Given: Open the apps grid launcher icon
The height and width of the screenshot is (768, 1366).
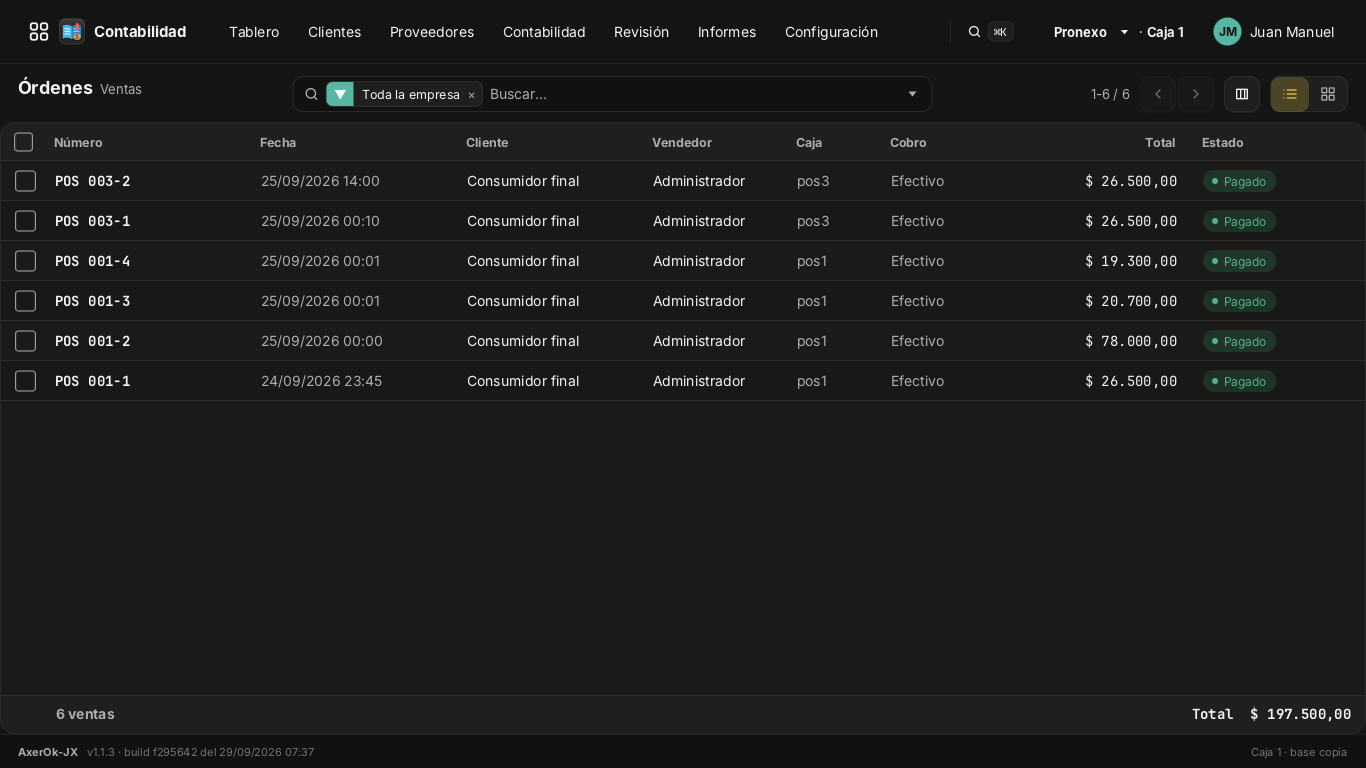Looking at the screenshot, I should (x=39, y=32).
